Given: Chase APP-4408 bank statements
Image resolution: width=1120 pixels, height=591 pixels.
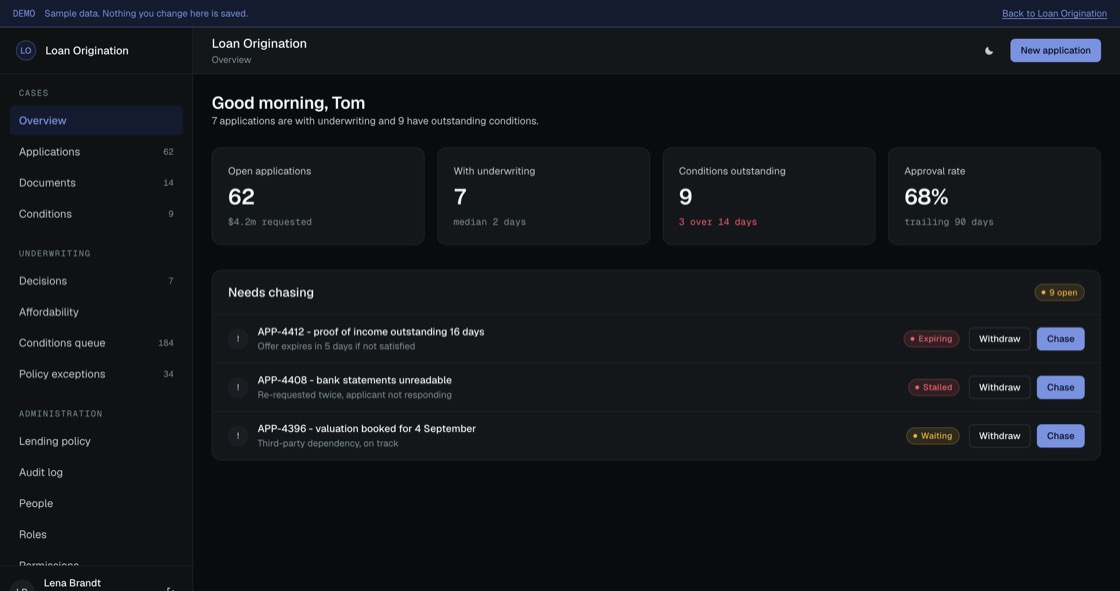Looking at the screenshot, I should pos(1060,387).
